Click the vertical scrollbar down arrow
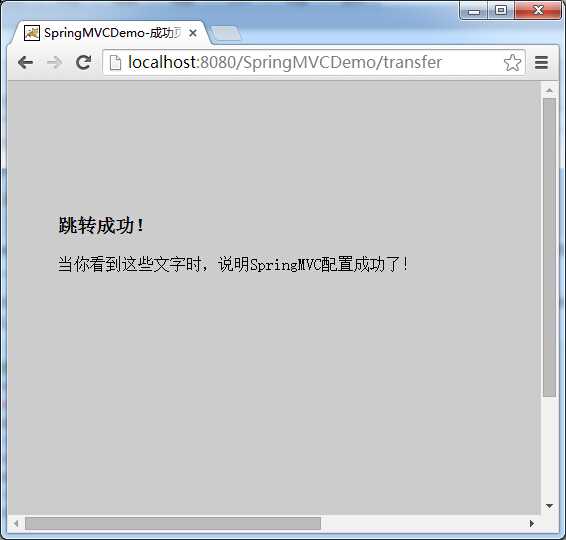 [x=549, y=506]
